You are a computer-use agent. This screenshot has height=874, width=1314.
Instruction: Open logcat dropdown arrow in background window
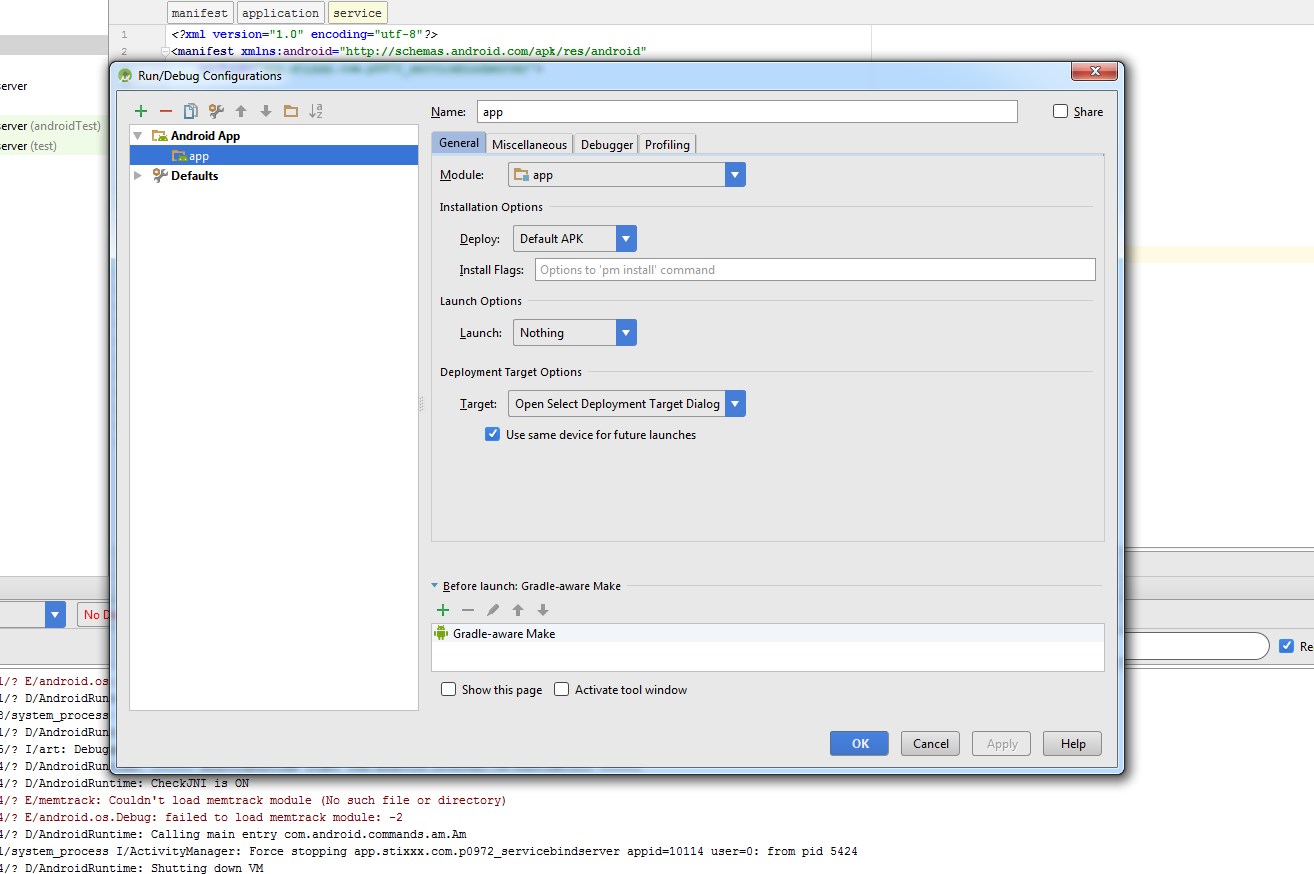[55, 614]
